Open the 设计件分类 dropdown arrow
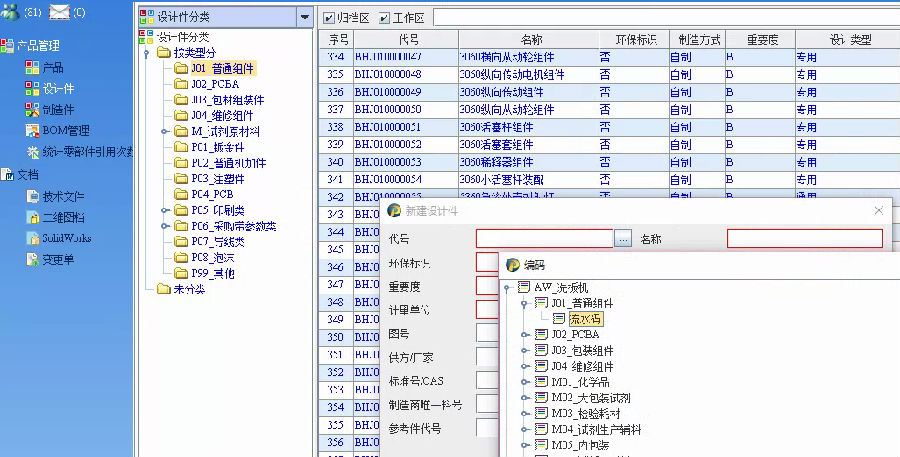Screen dimensions: 900x457 pyautogui.click(x=304, y=17)
